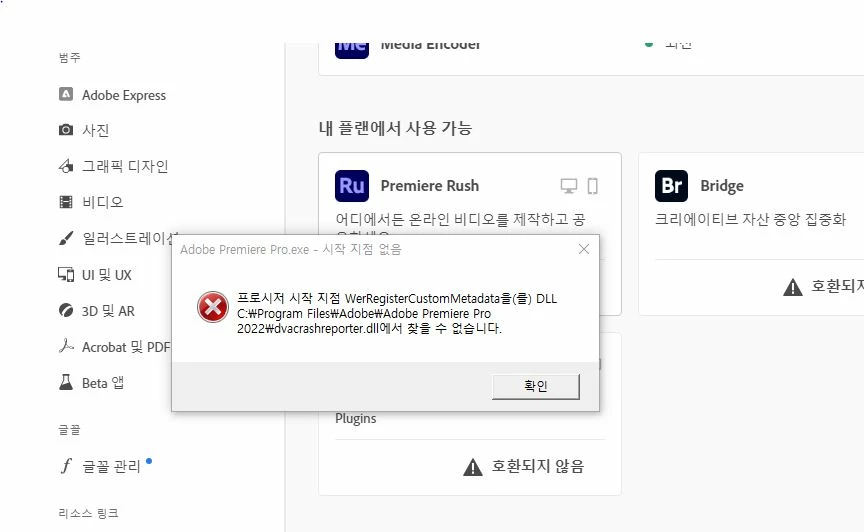Viewport: 864px width, 532px height.
Task: Click warning triangle on the Bridge card
Action: coord(792,287)
